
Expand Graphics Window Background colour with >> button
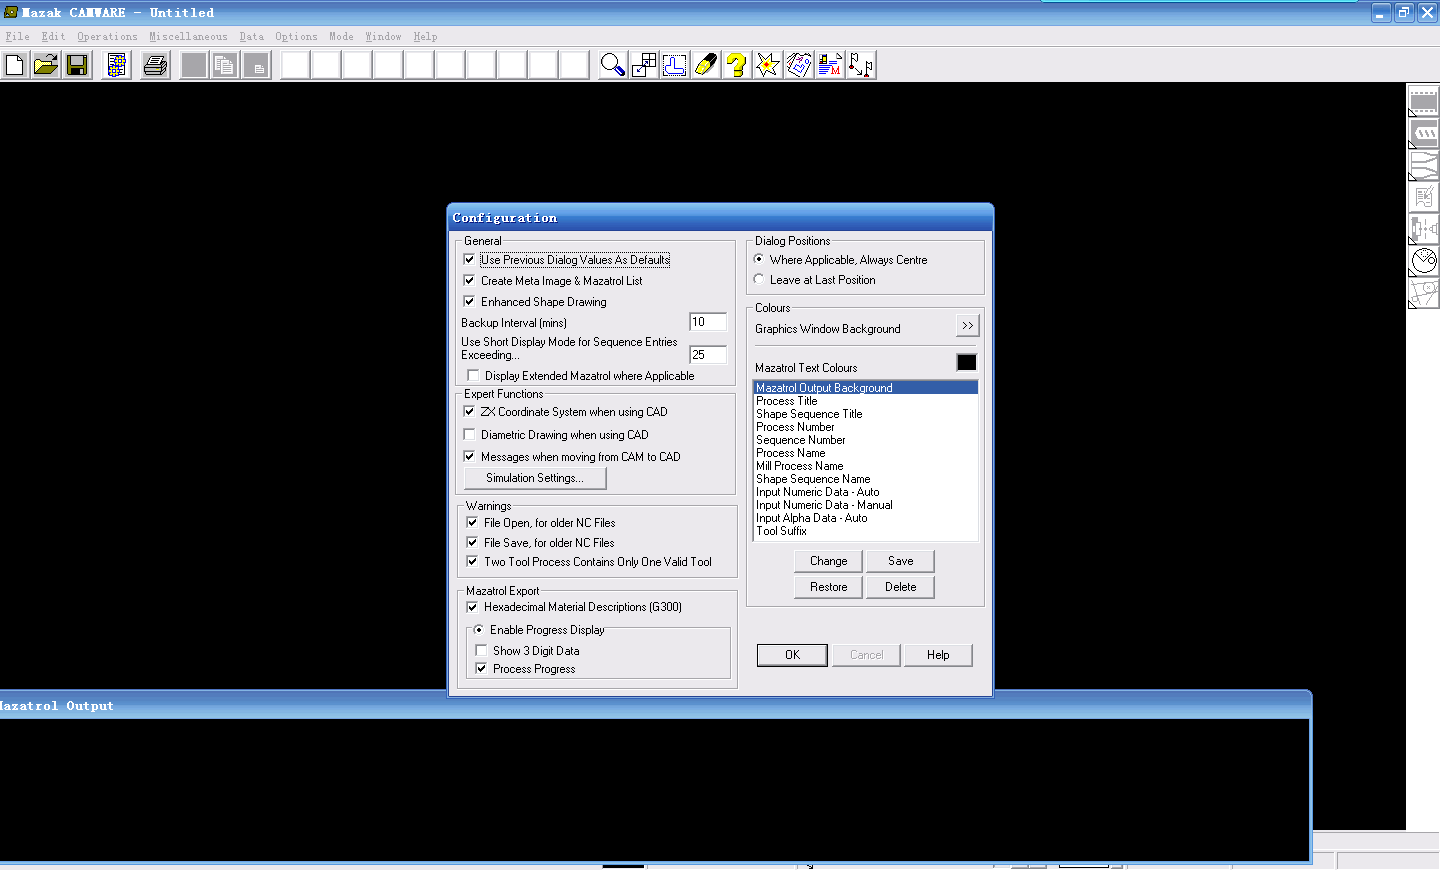967,326
